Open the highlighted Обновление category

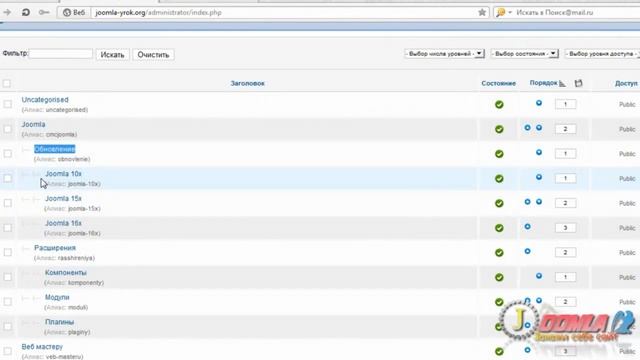pyautogui.click(x=55, y=149)
